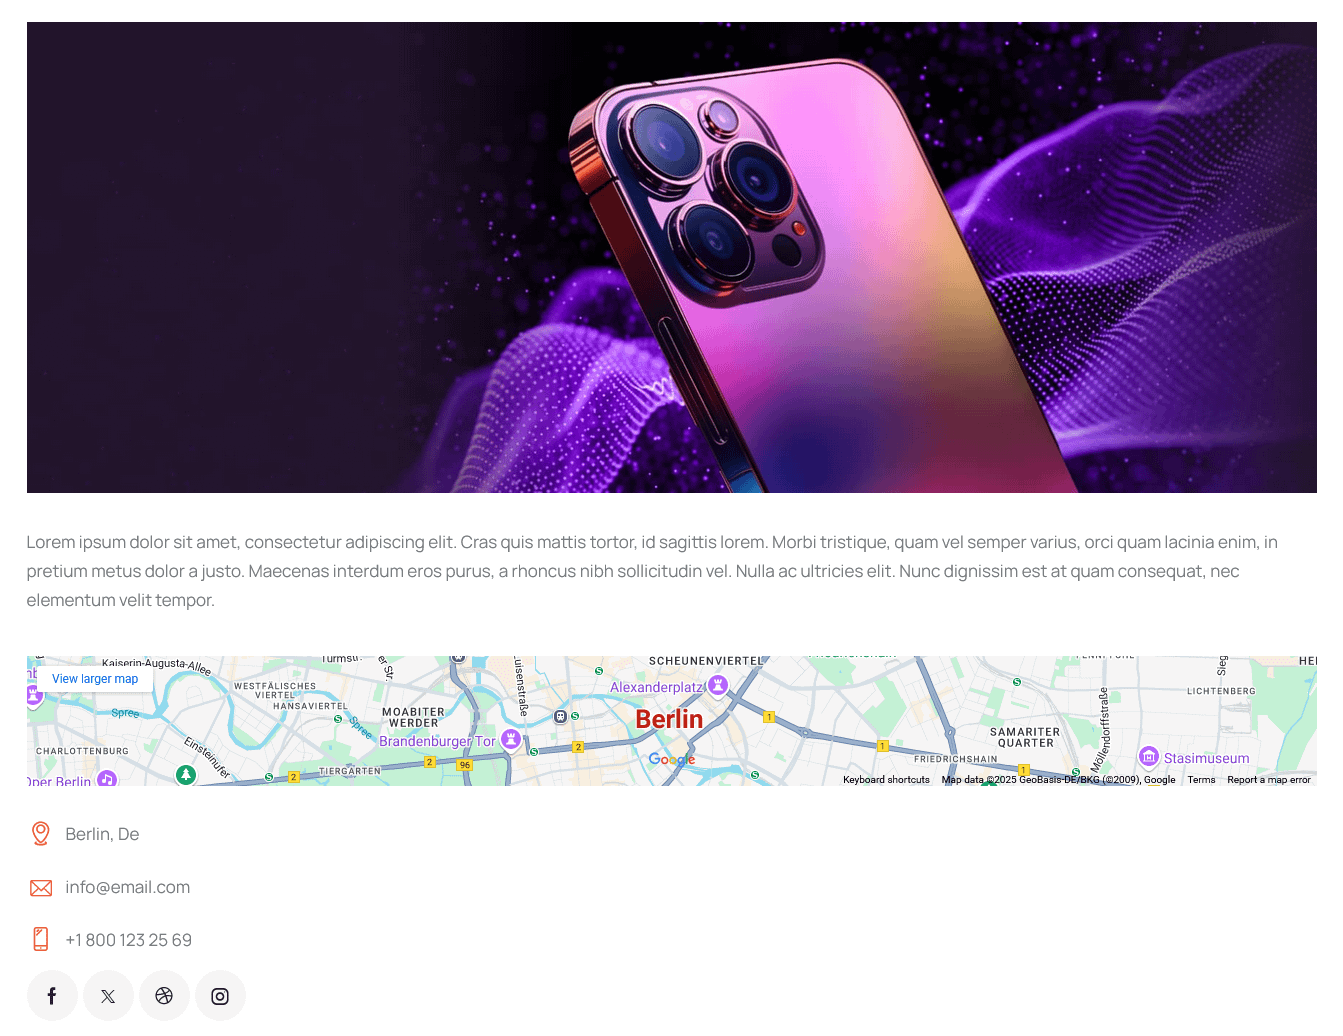Screen dimensions: 1343x1036
Task: Click the purple phone banner image
Action: (672, 257)
